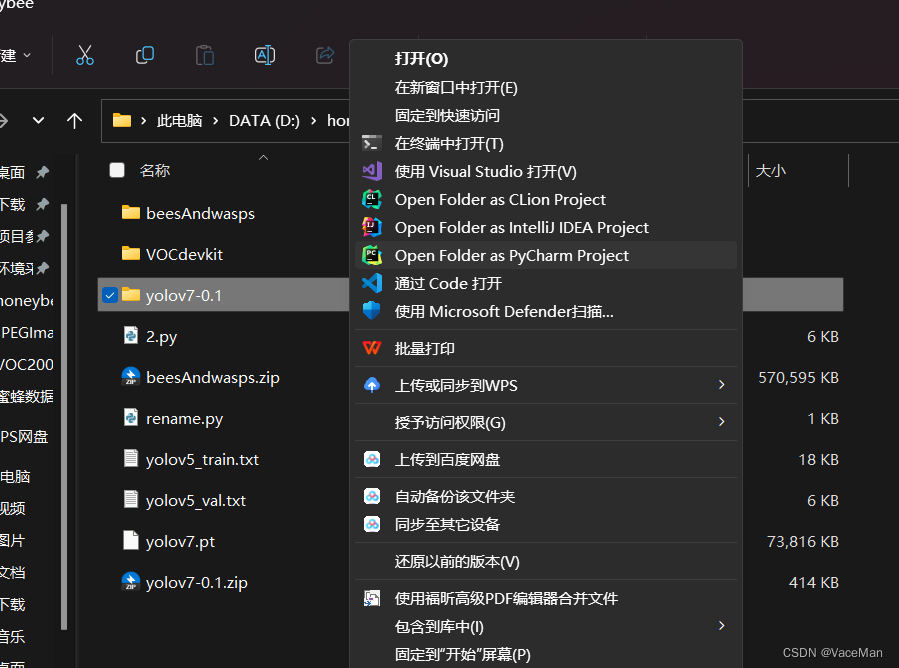Click the Cut scissors icon in toolbar
Image resolution: width=899 pixels, height=668 pixels.
85,56
